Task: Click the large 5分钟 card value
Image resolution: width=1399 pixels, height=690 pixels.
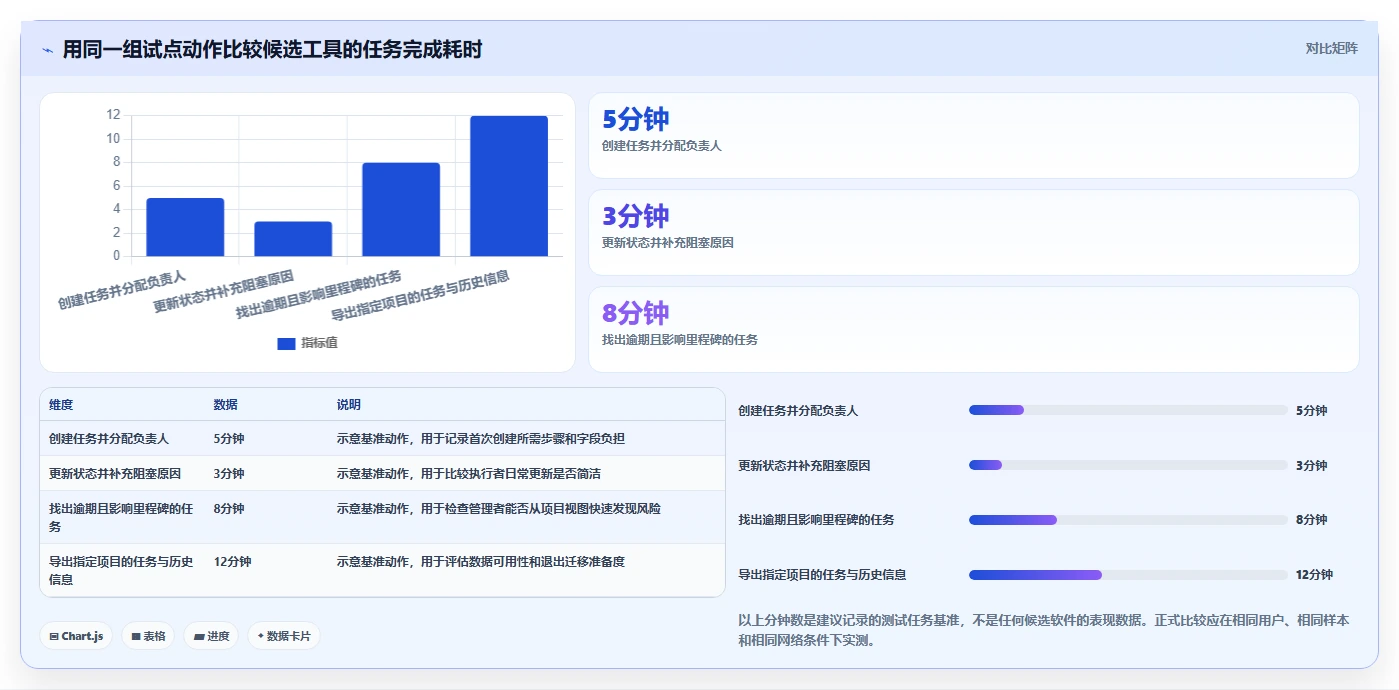Action: pos(636,119)
